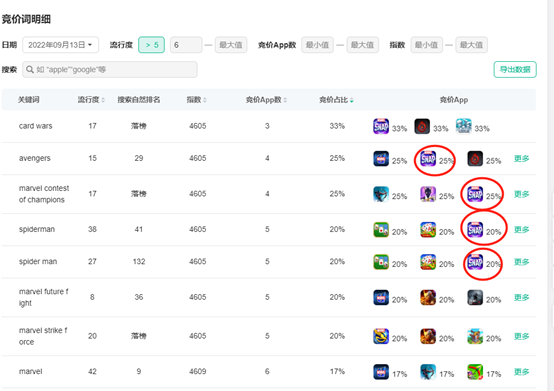Open the date dropdown 2022年09月13日

coord(60,45)
